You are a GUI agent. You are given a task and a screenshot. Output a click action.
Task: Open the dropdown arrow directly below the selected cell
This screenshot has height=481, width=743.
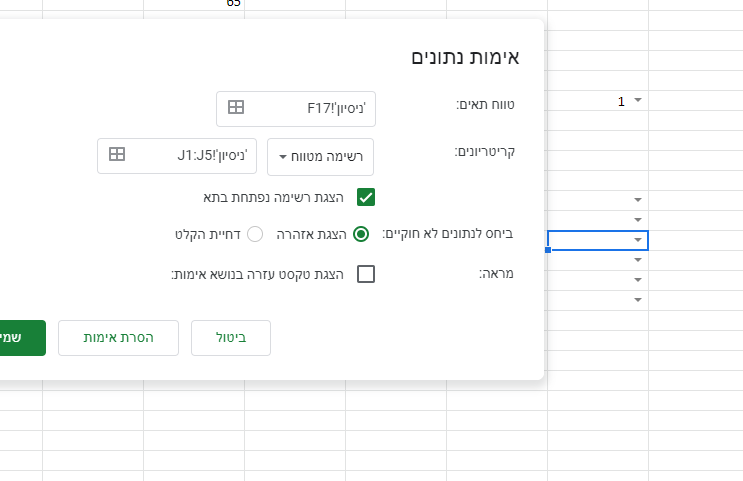click(x=638, y=259)
